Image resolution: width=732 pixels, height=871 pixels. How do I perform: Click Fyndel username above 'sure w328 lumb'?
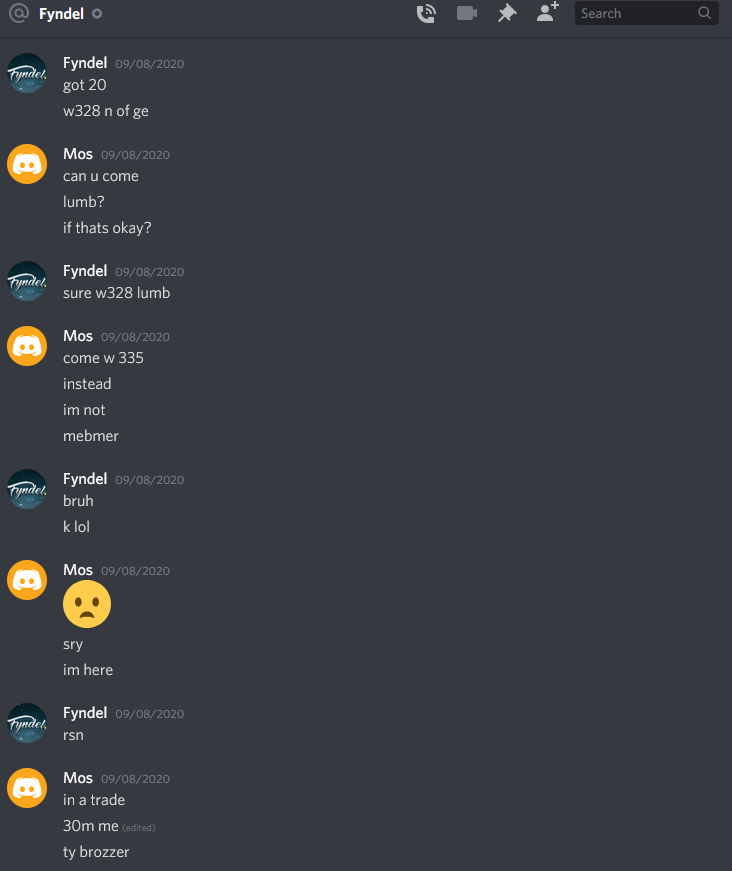(x=85, y=271)
